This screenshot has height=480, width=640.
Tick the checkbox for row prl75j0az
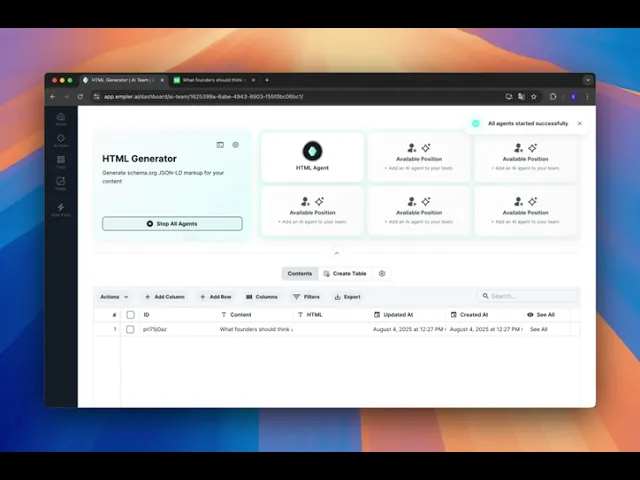[x=130, y=329]
